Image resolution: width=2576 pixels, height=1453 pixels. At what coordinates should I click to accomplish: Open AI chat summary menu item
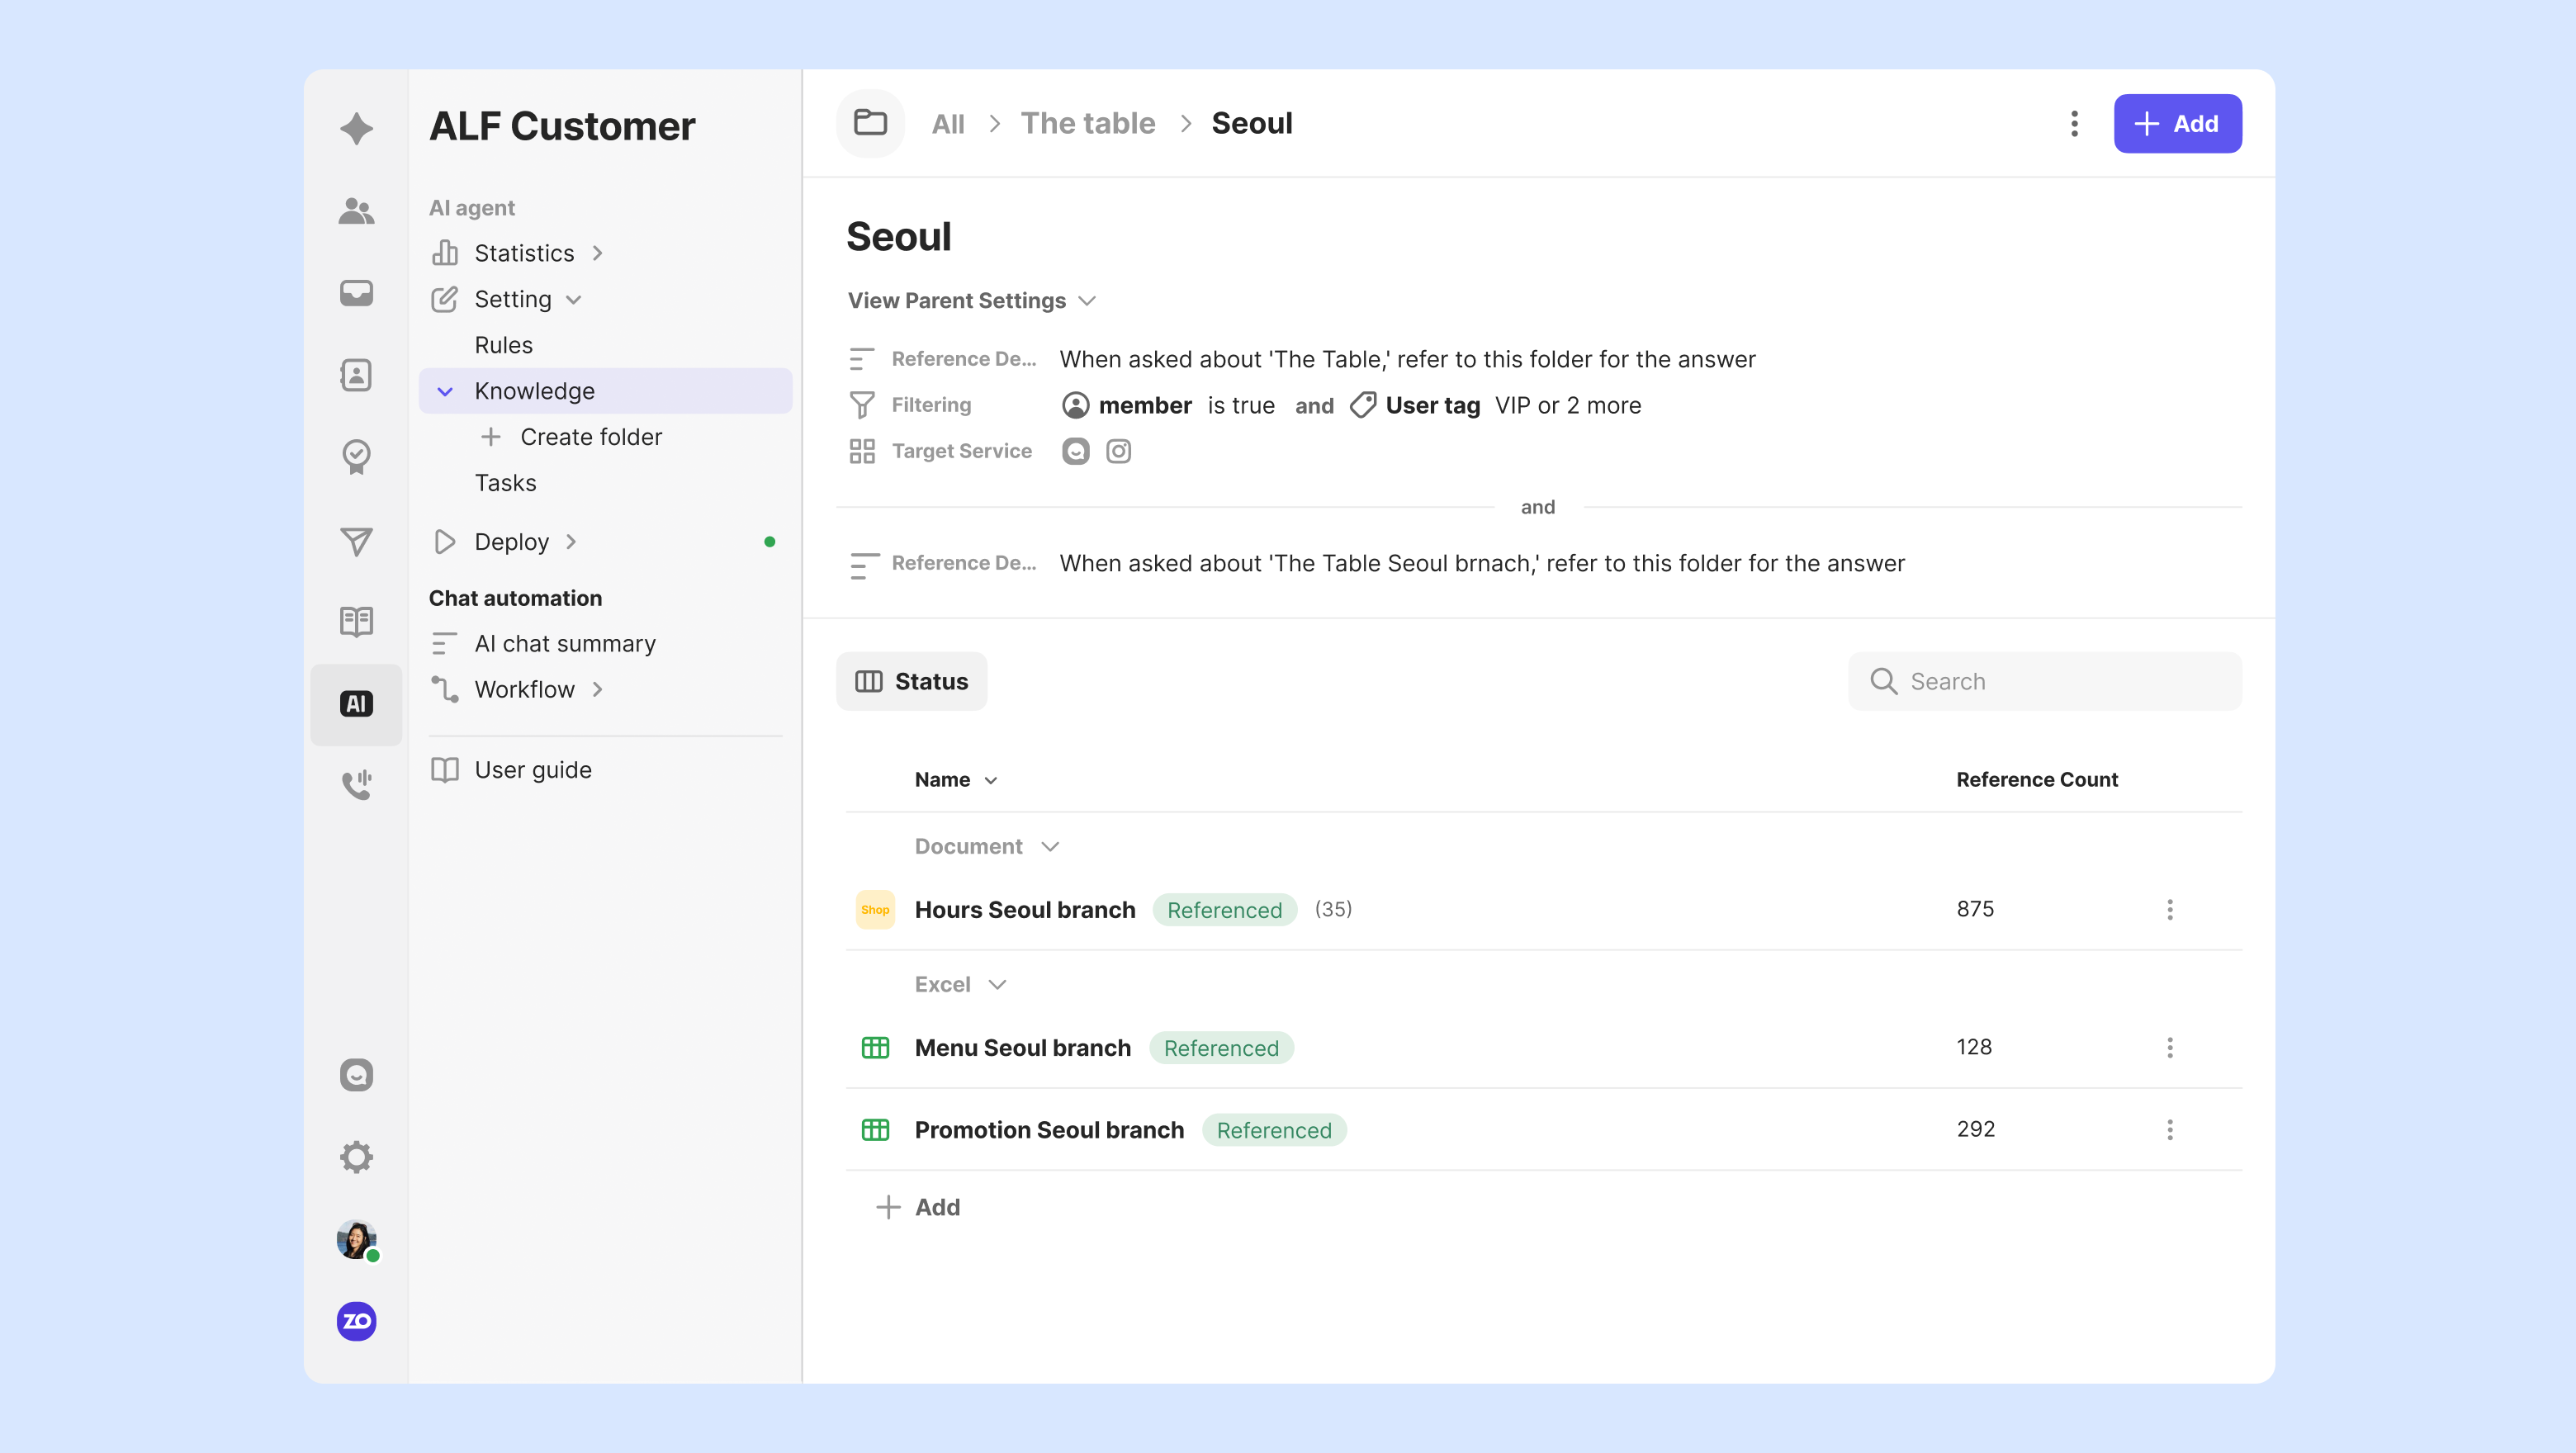point(564,643)
